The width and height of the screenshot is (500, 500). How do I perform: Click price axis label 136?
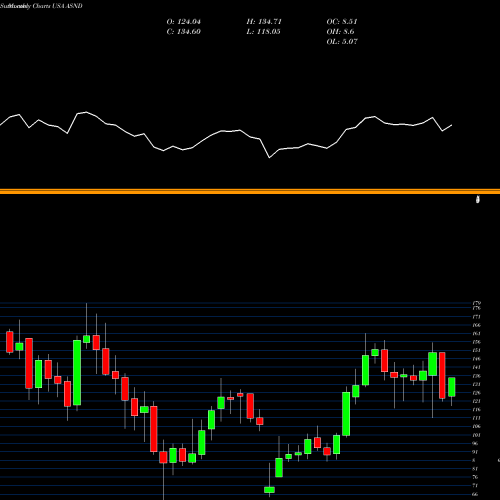coord(477,376)
